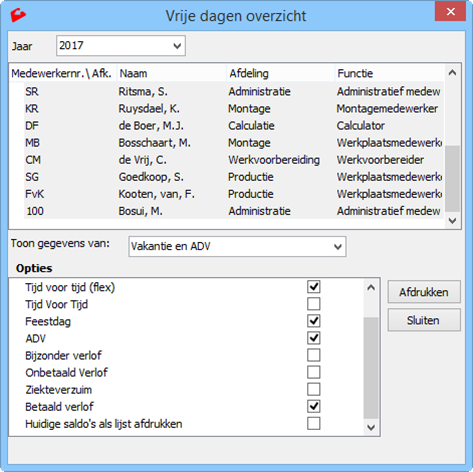Sort by the Naam column header
This screenshot has height=472, width=473.
(171, 73)
